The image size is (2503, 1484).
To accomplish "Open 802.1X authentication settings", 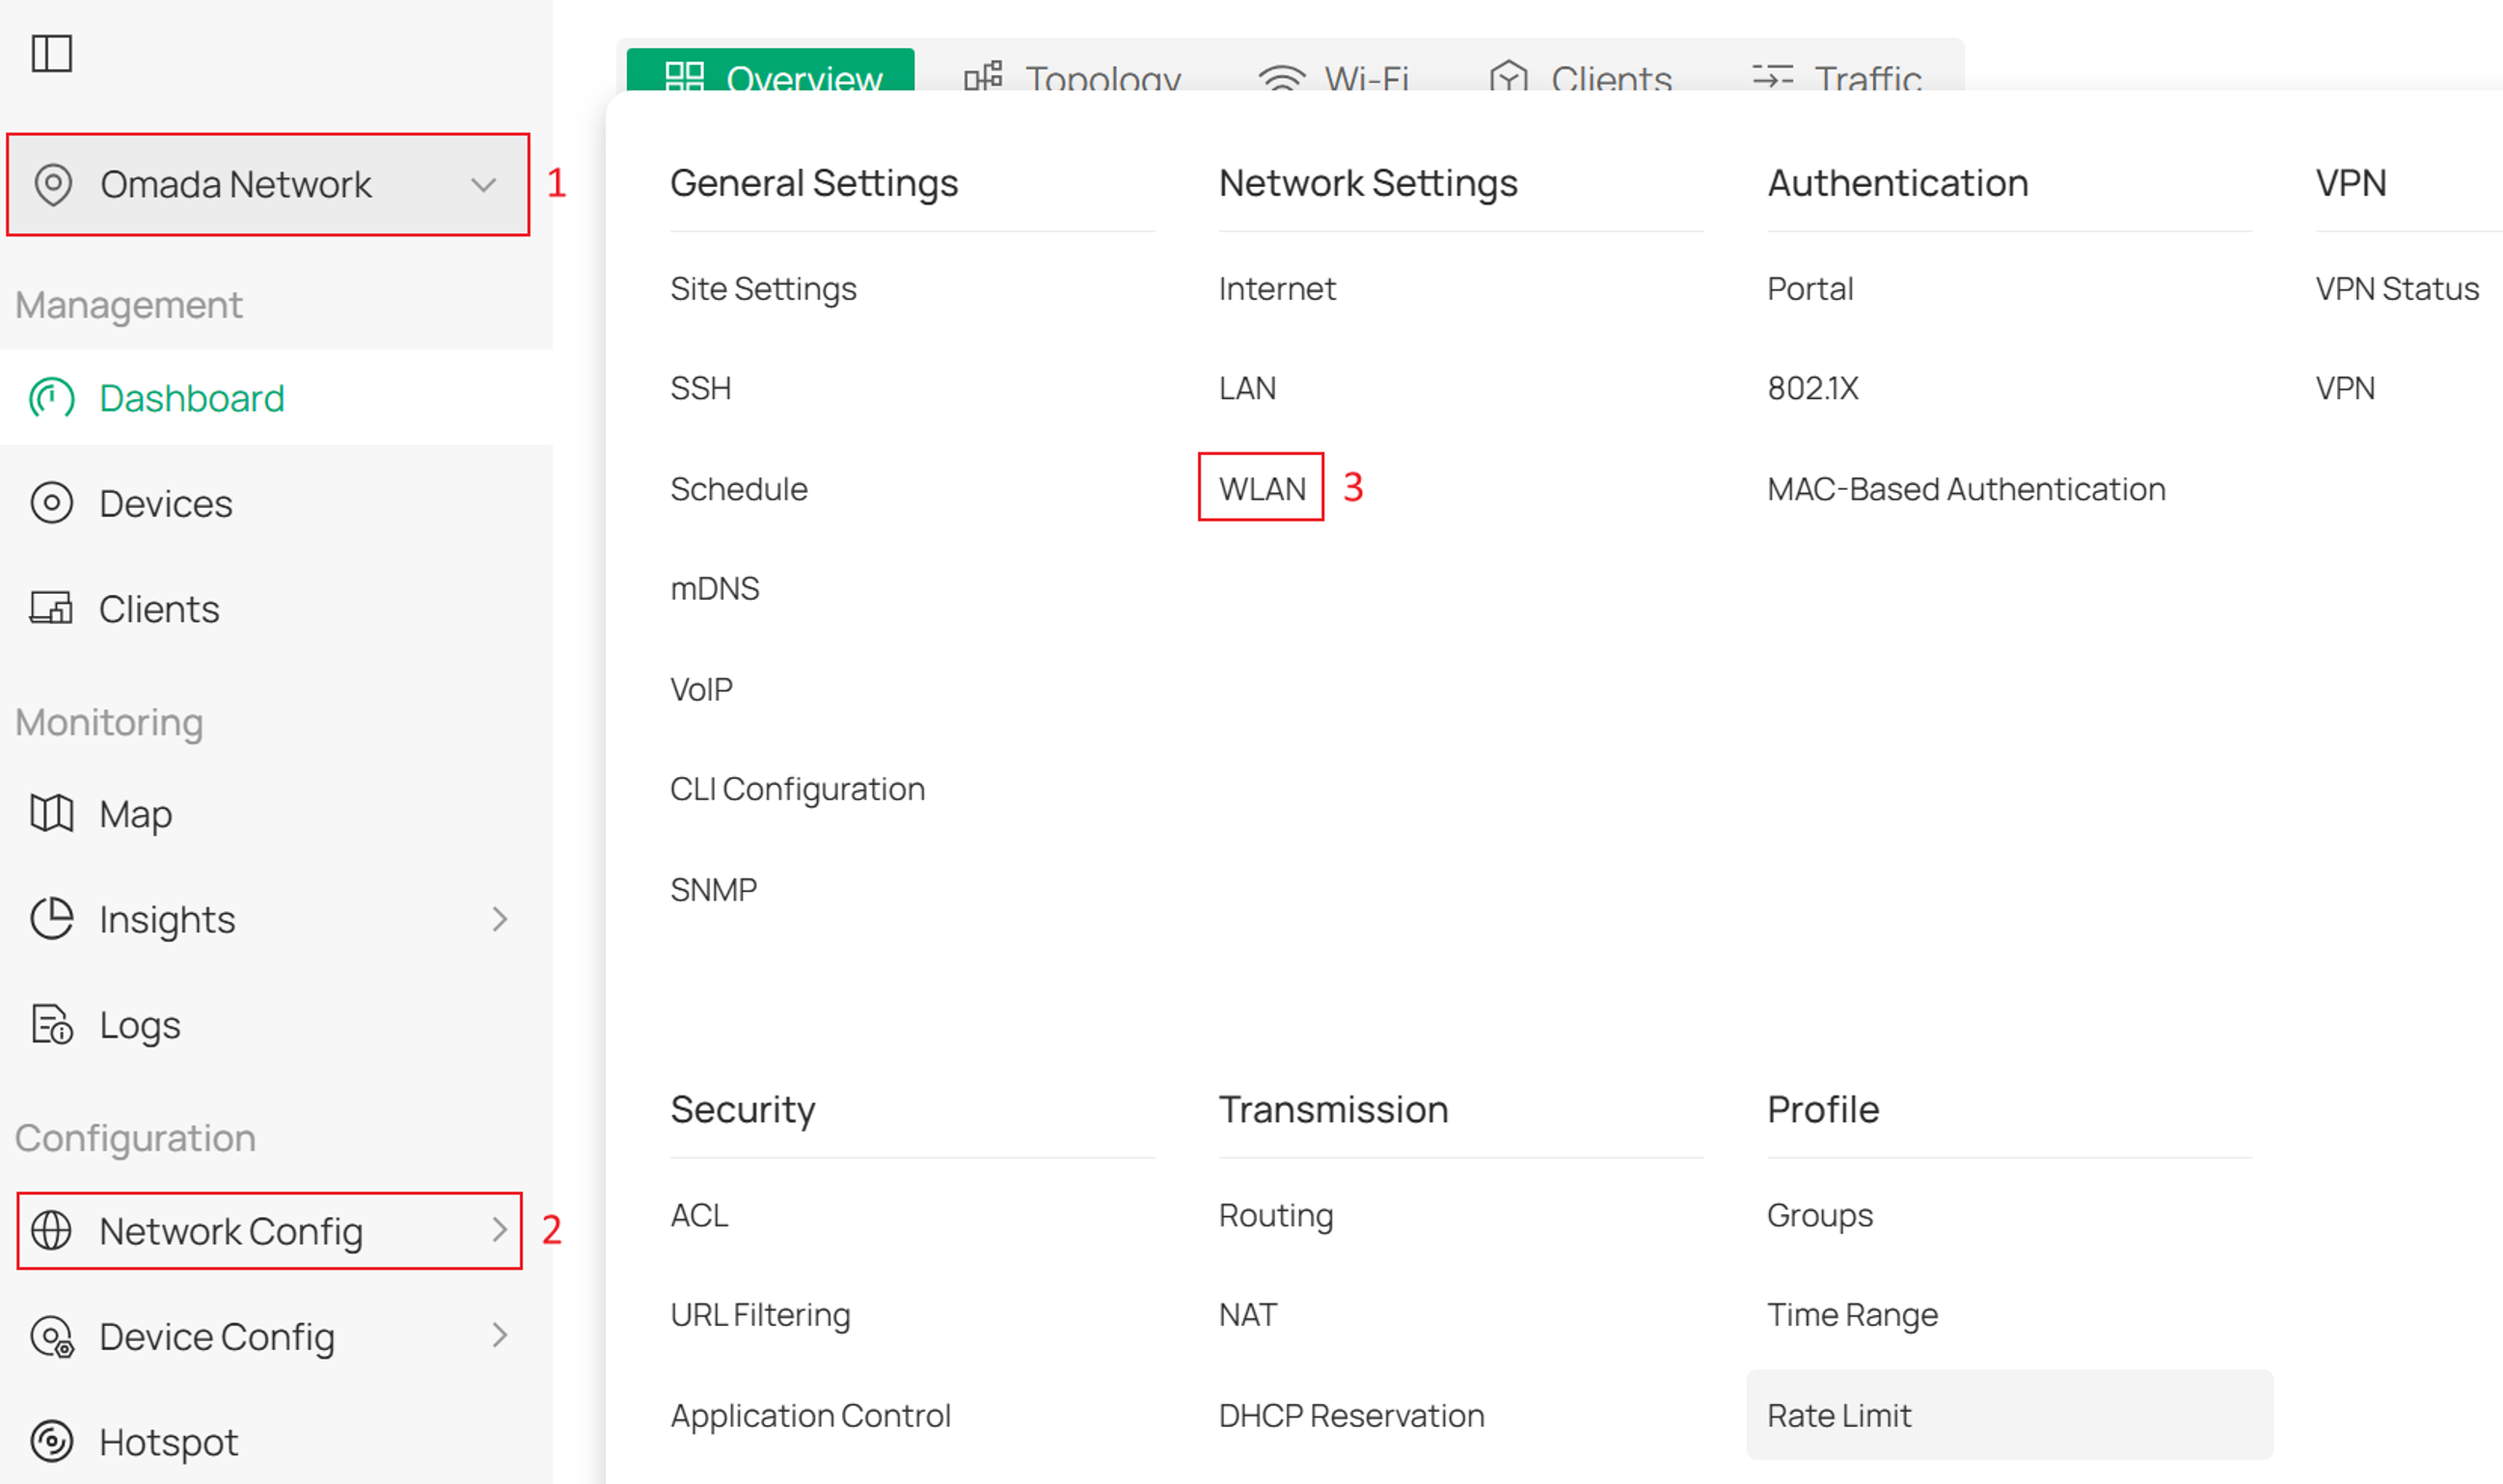I will pyautogui.click(x=1813, y=388).
